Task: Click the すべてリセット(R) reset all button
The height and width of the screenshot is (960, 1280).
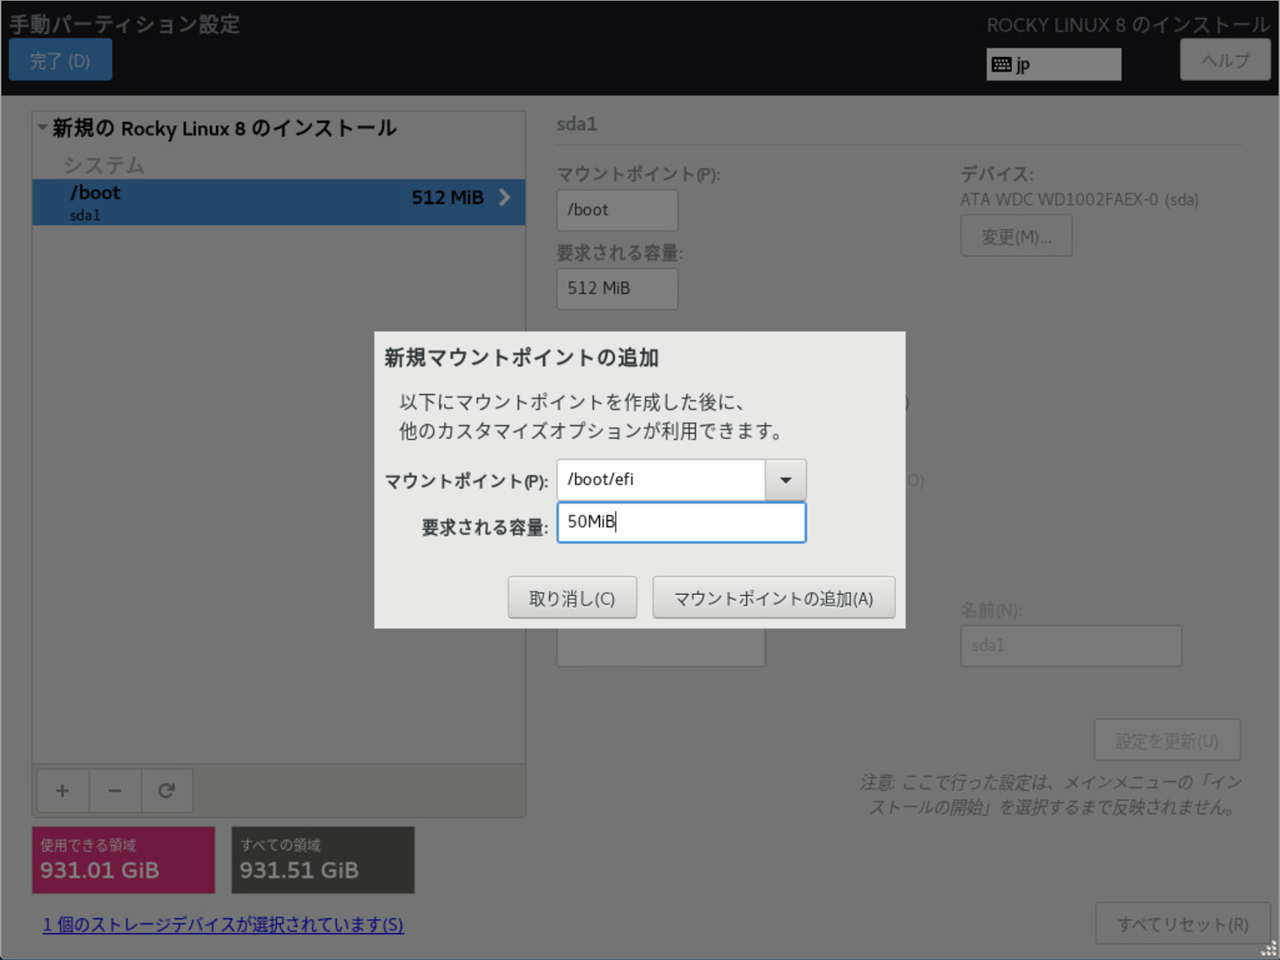Action: point(1182,925)
